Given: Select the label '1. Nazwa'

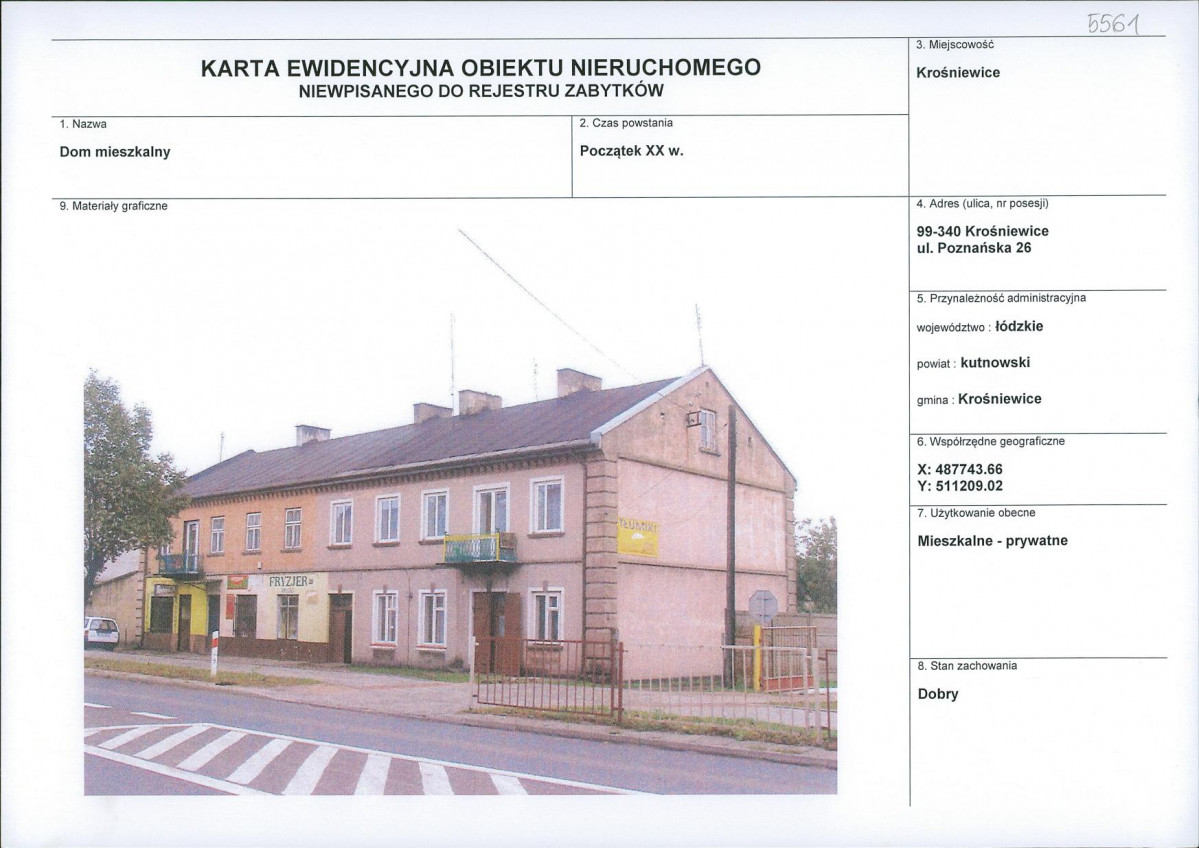Looking at the screenshot, I should pyautogui.click(x=83, y=124).
